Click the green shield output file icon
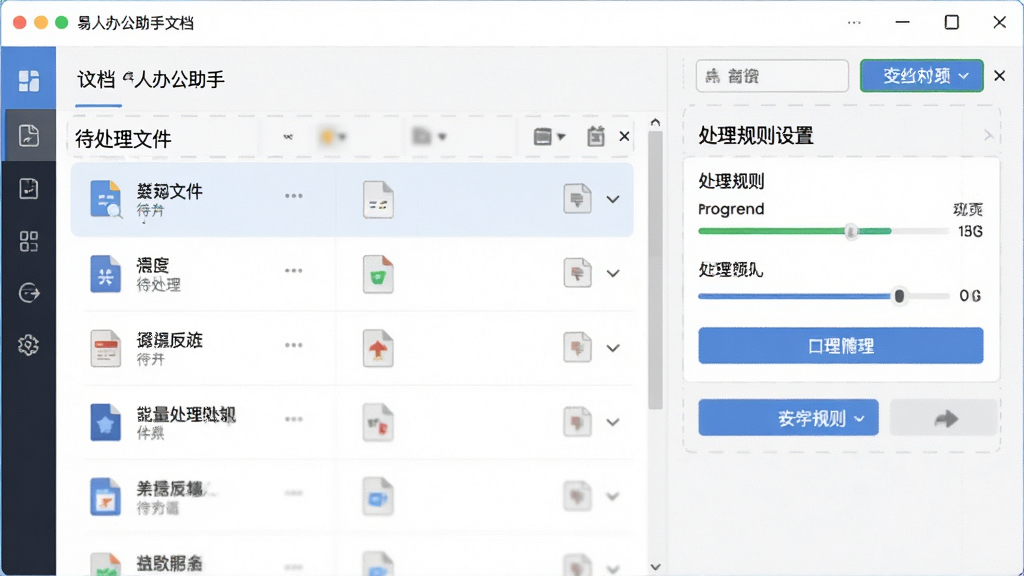1024x576 pixels. click(378, 274)
